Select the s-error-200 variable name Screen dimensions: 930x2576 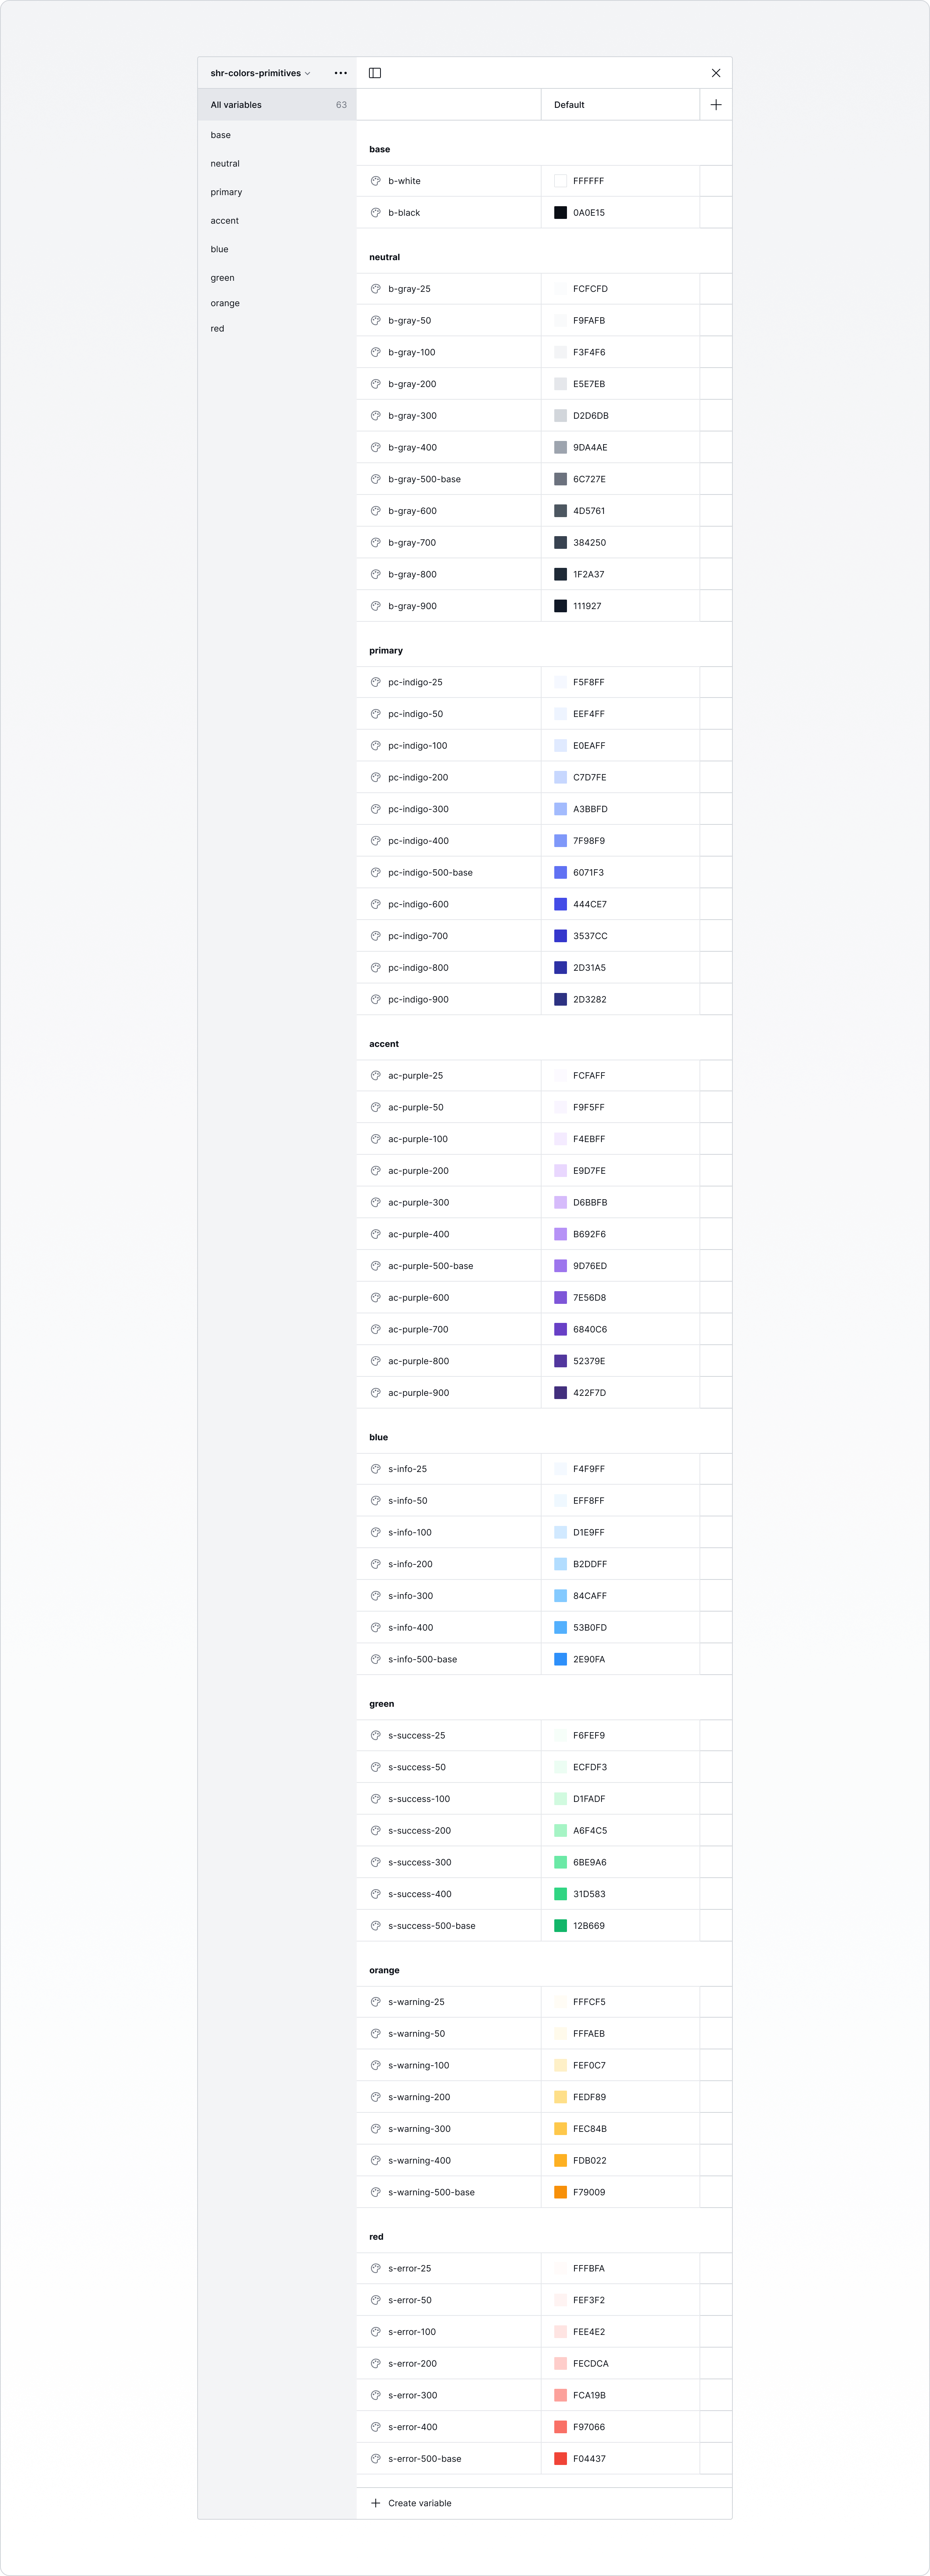coord(413,2363)
